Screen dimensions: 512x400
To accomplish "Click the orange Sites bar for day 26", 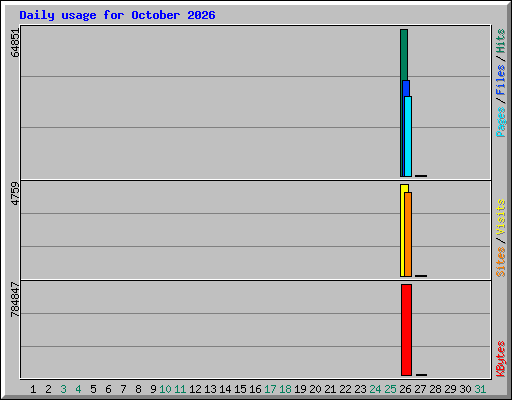I will [x=408, y=234].
